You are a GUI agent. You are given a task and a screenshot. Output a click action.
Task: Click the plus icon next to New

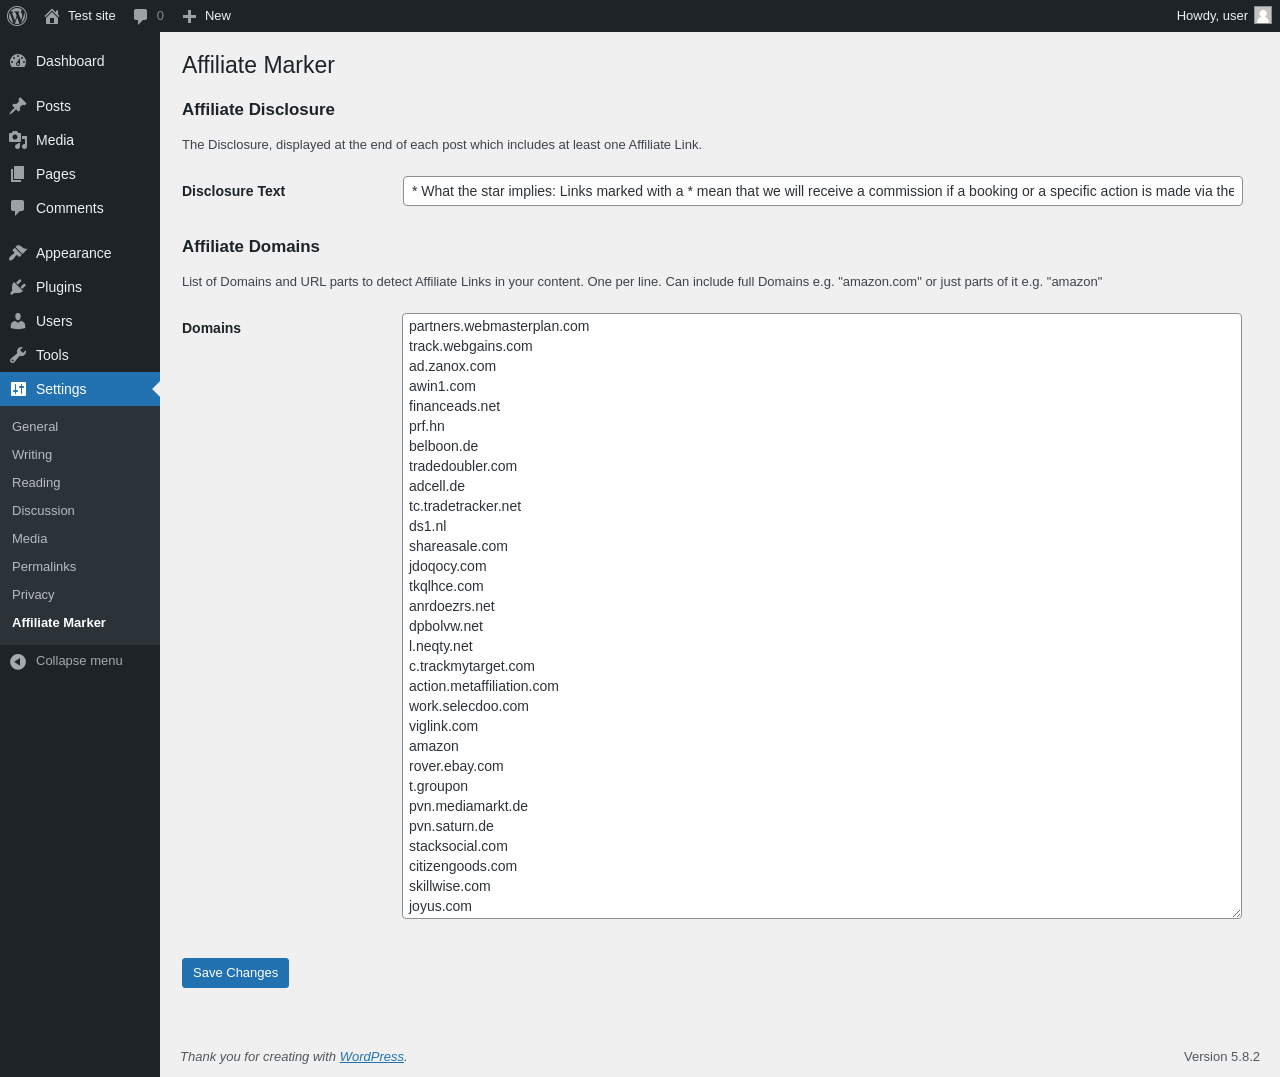coord(189,16)
